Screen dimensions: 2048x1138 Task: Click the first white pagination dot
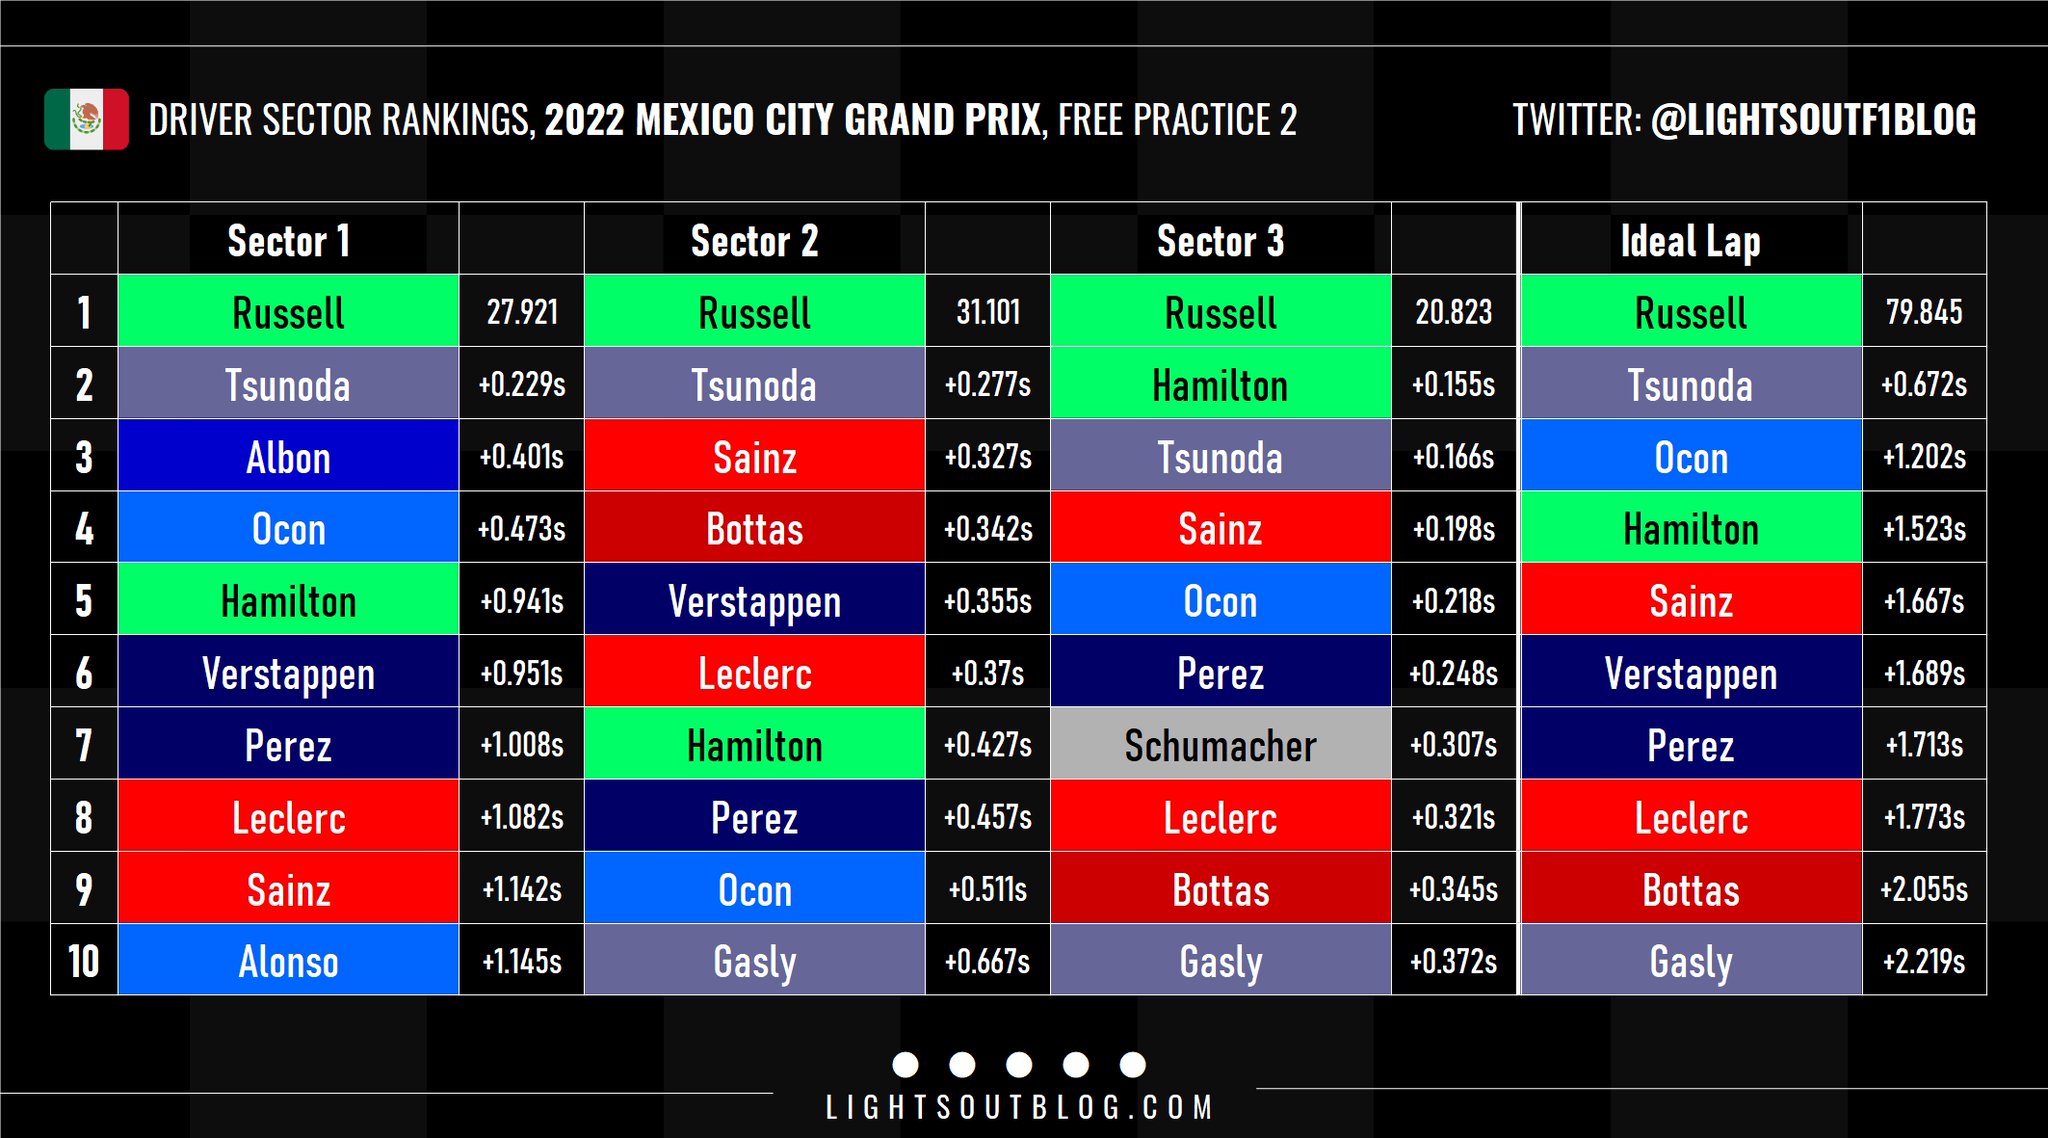(x=905, y=1065)
